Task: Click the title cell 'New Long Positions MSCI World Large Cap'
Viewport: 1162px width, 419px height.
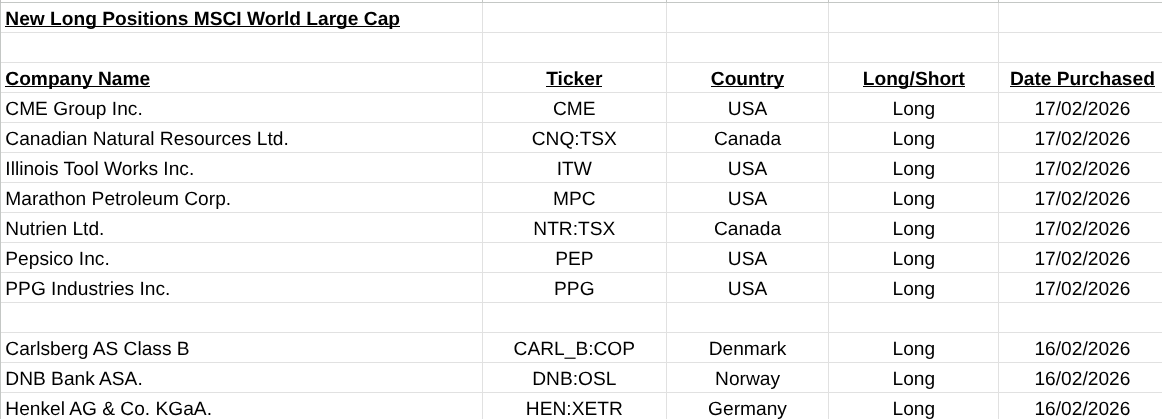Action: click(203, 19)
